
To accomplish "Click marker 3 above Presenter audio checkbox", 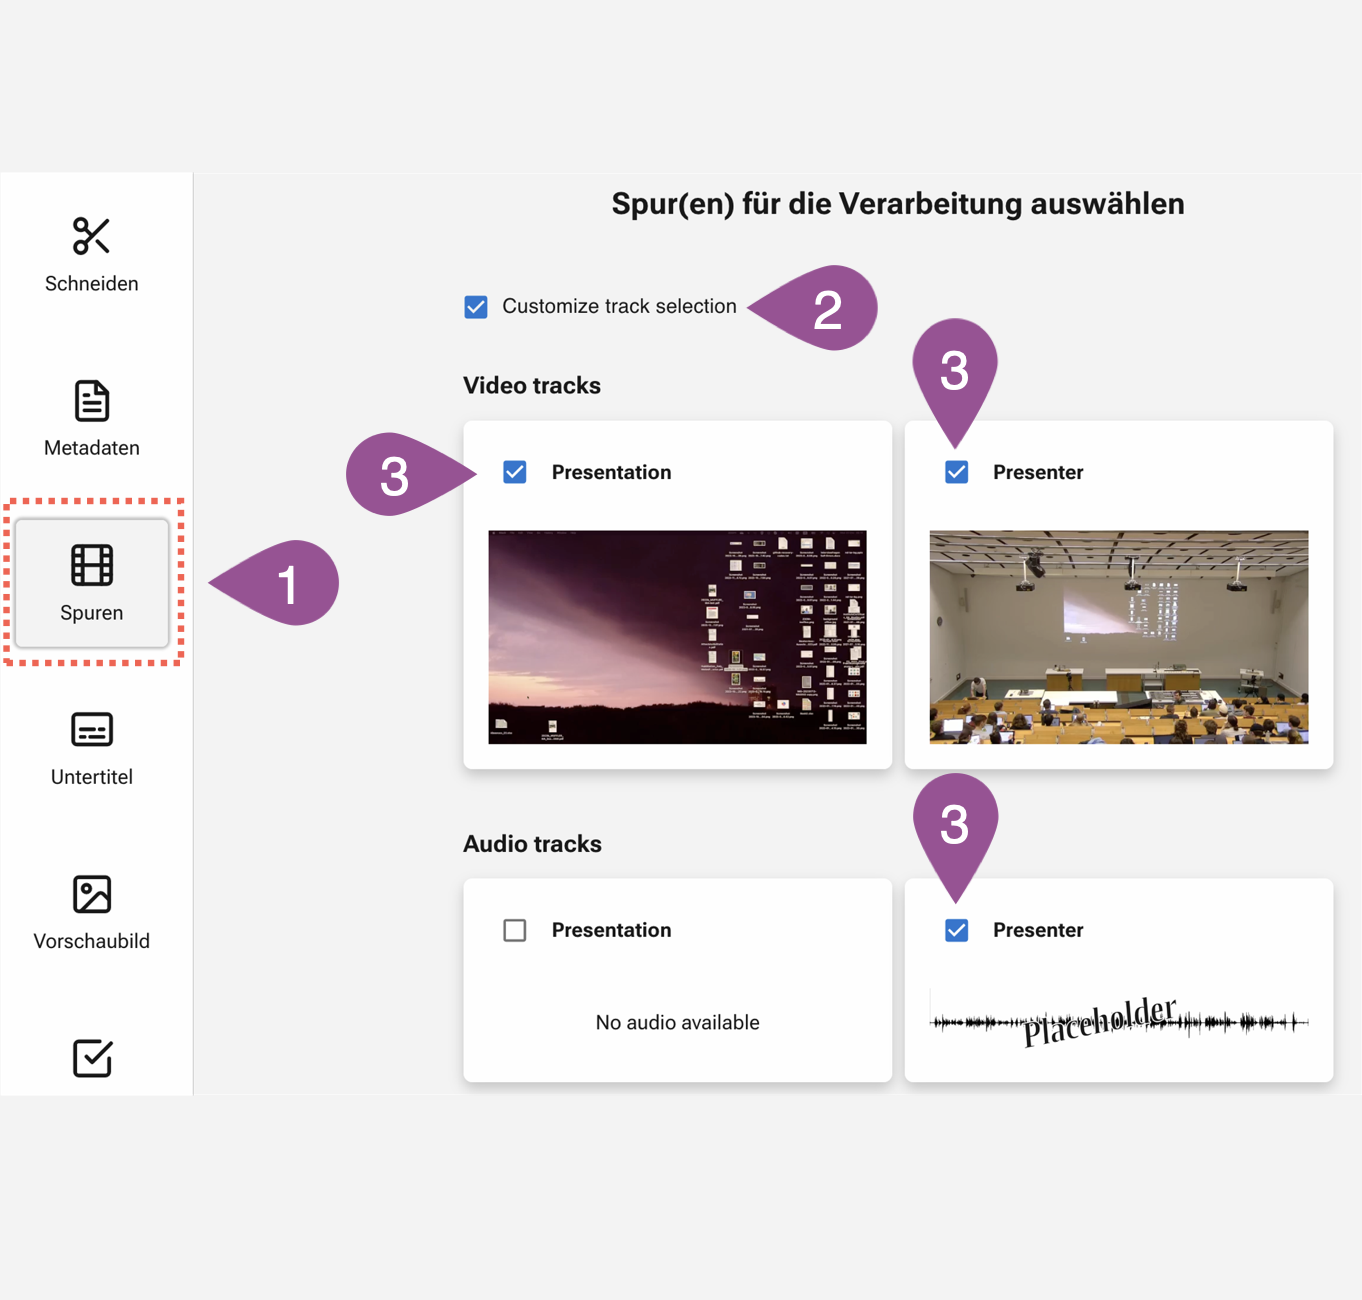I will pos(955,826).
